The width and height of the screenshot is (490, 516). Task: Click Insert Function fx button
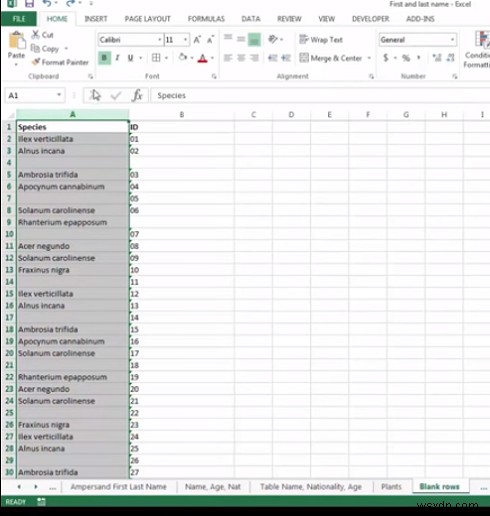coord(137,95)
